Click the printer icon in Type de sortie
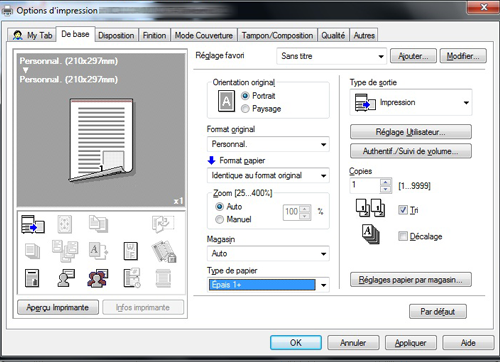This screenshot has width=500, height=362. tap(365, 103)
